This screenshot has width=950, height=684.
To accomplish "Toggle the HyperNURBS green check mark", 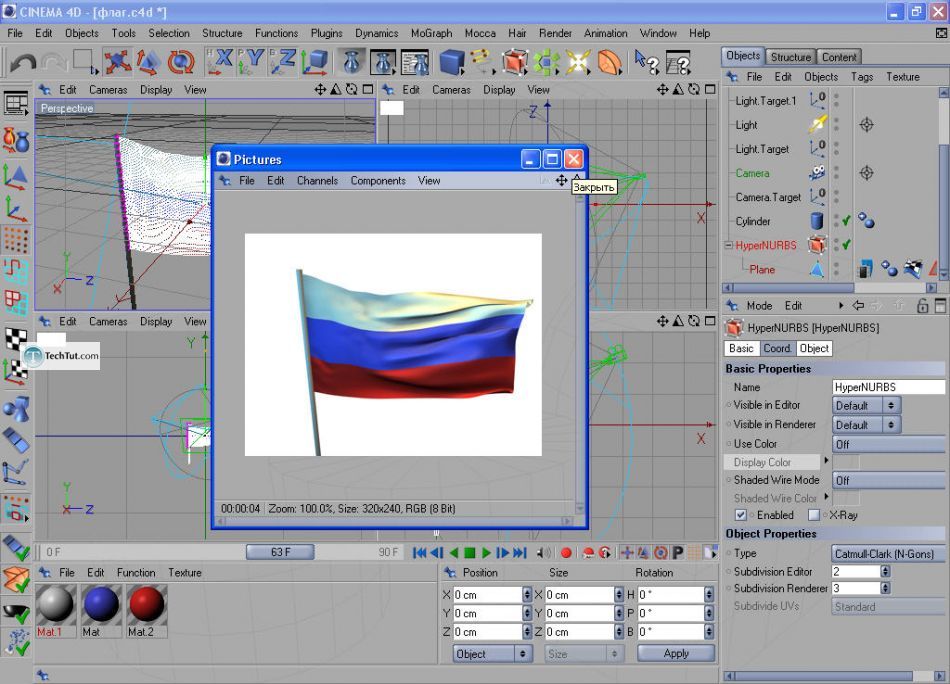I will tap(846, 245).
